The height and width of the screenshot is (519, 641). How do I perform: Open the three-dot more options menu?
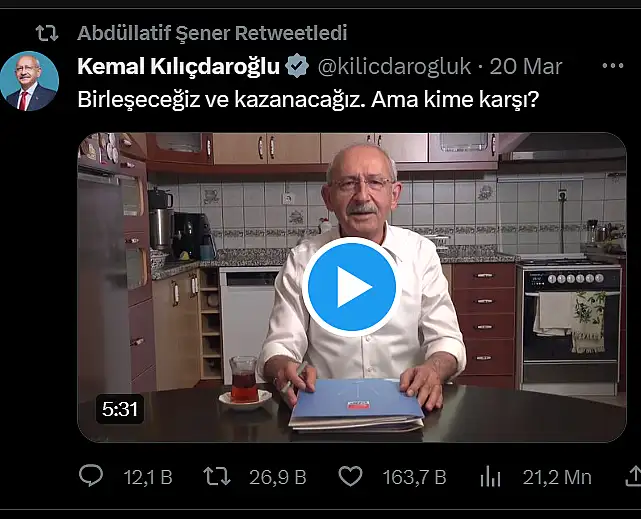coord(613,66)
